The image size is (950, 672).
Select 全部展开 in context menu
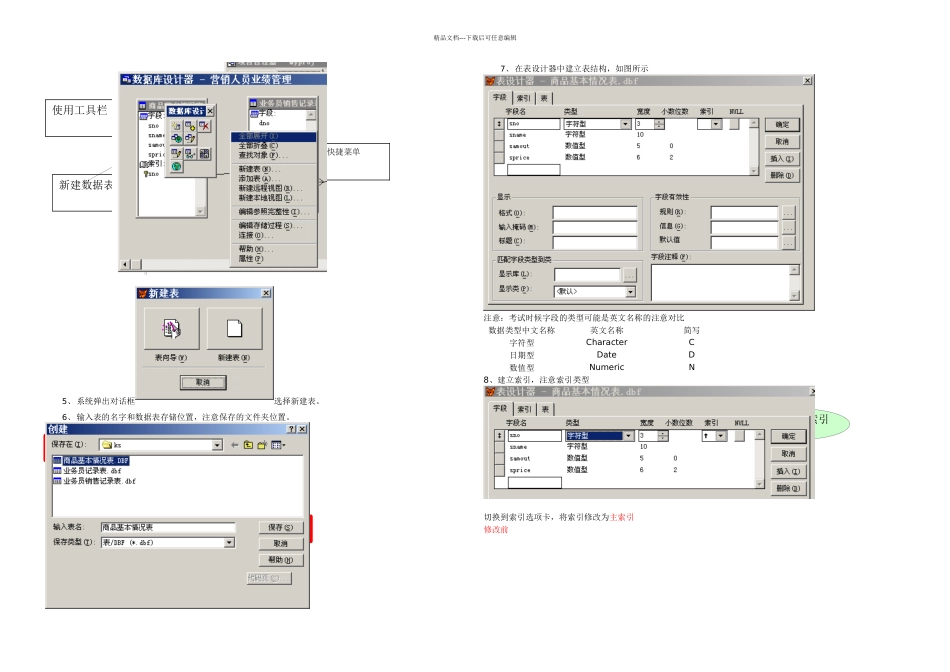click(x=274, y=136)
